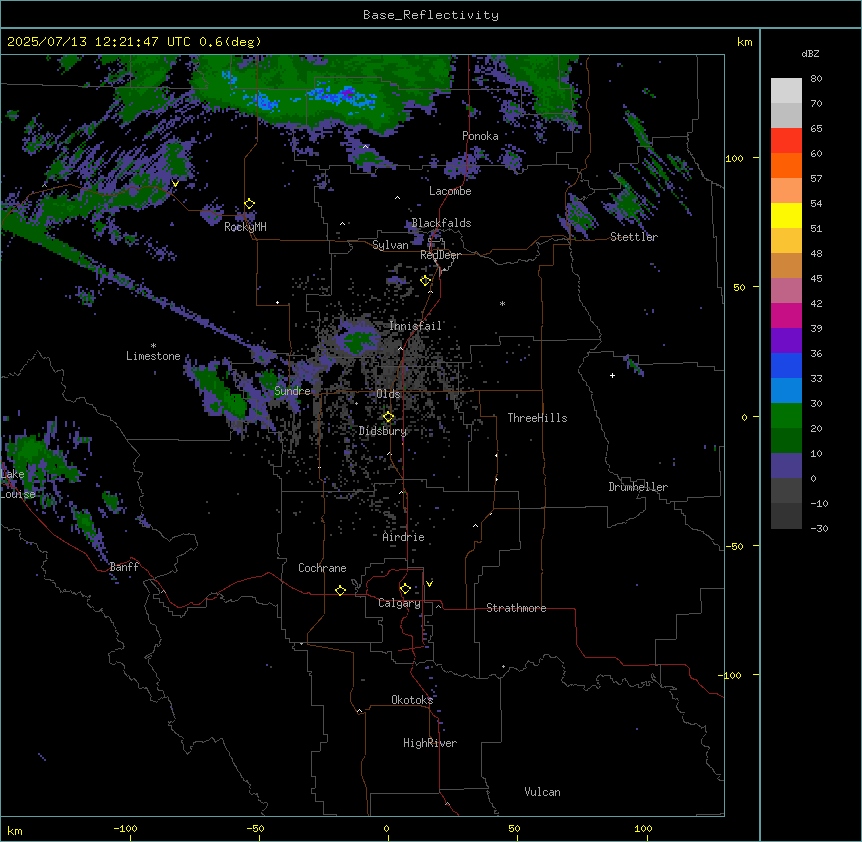Pick the bright green 20–30 dBZ swatch
The image size is (862, 842).
pyautogui.click(x=786, y=416)
